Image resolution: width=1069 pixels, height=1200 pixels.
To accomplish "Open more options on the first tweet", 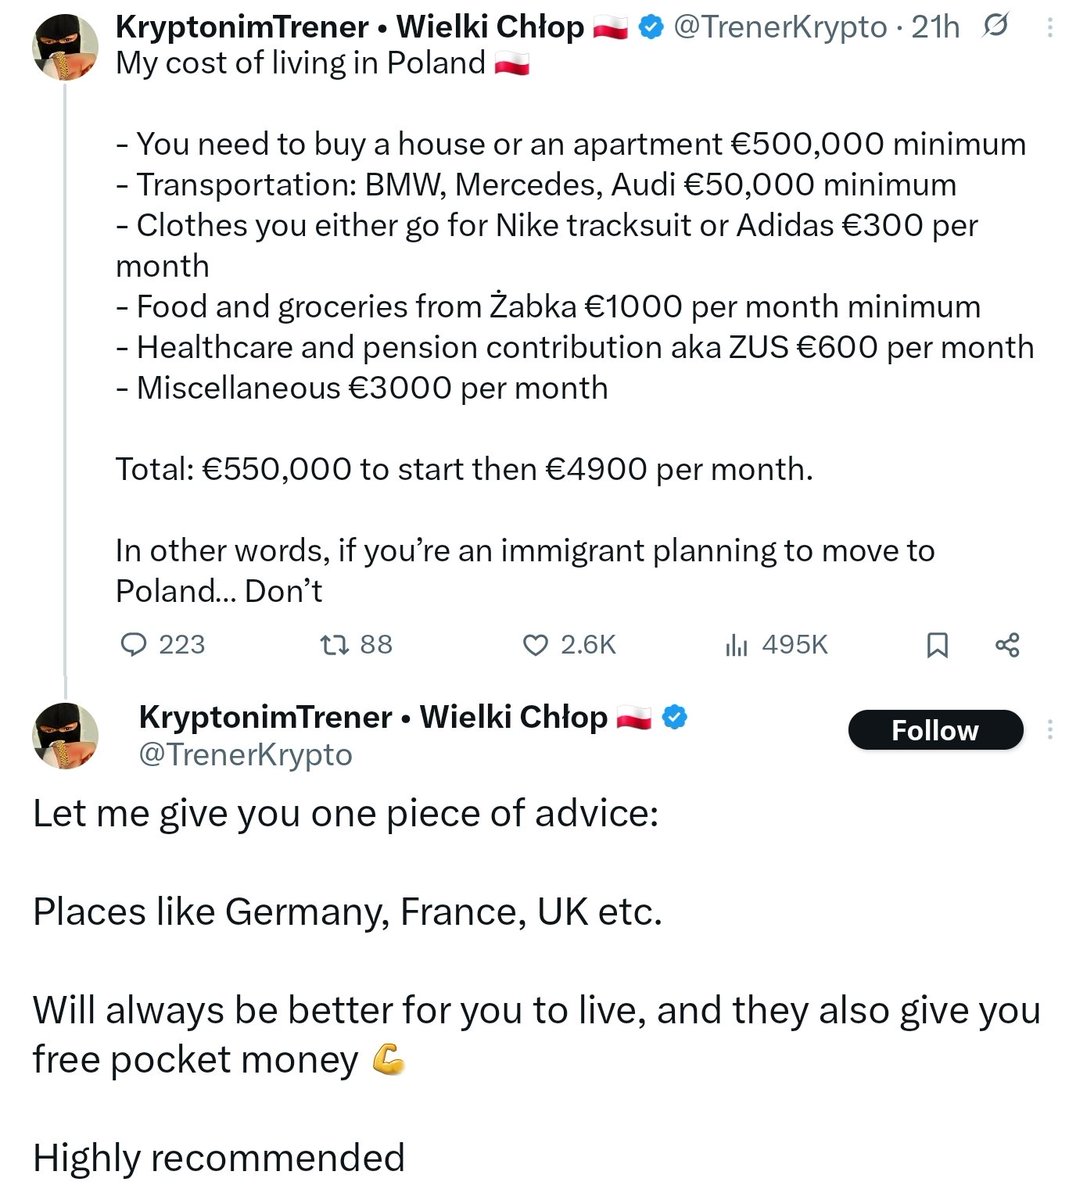I will pyautogui.click(x=1050, y=28).
